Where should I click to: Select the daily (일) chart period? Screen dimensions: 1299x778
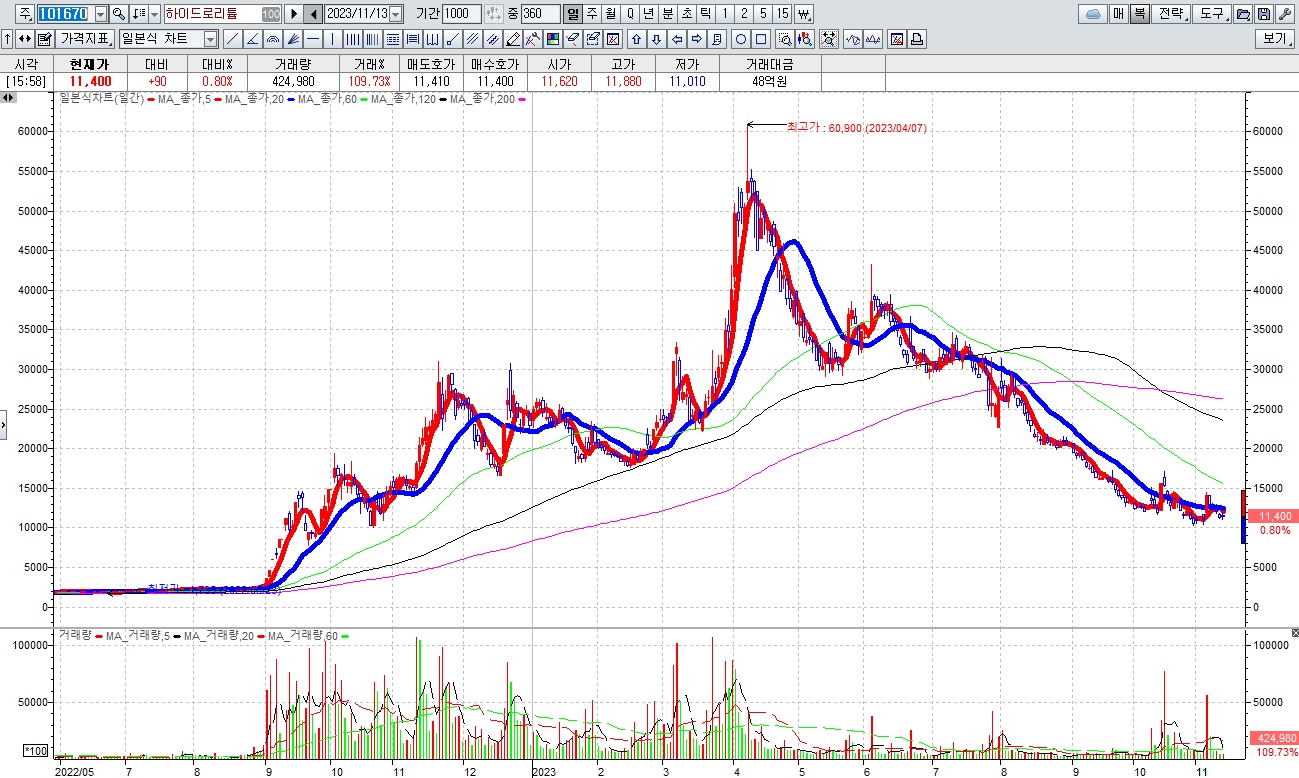point(572,14)
